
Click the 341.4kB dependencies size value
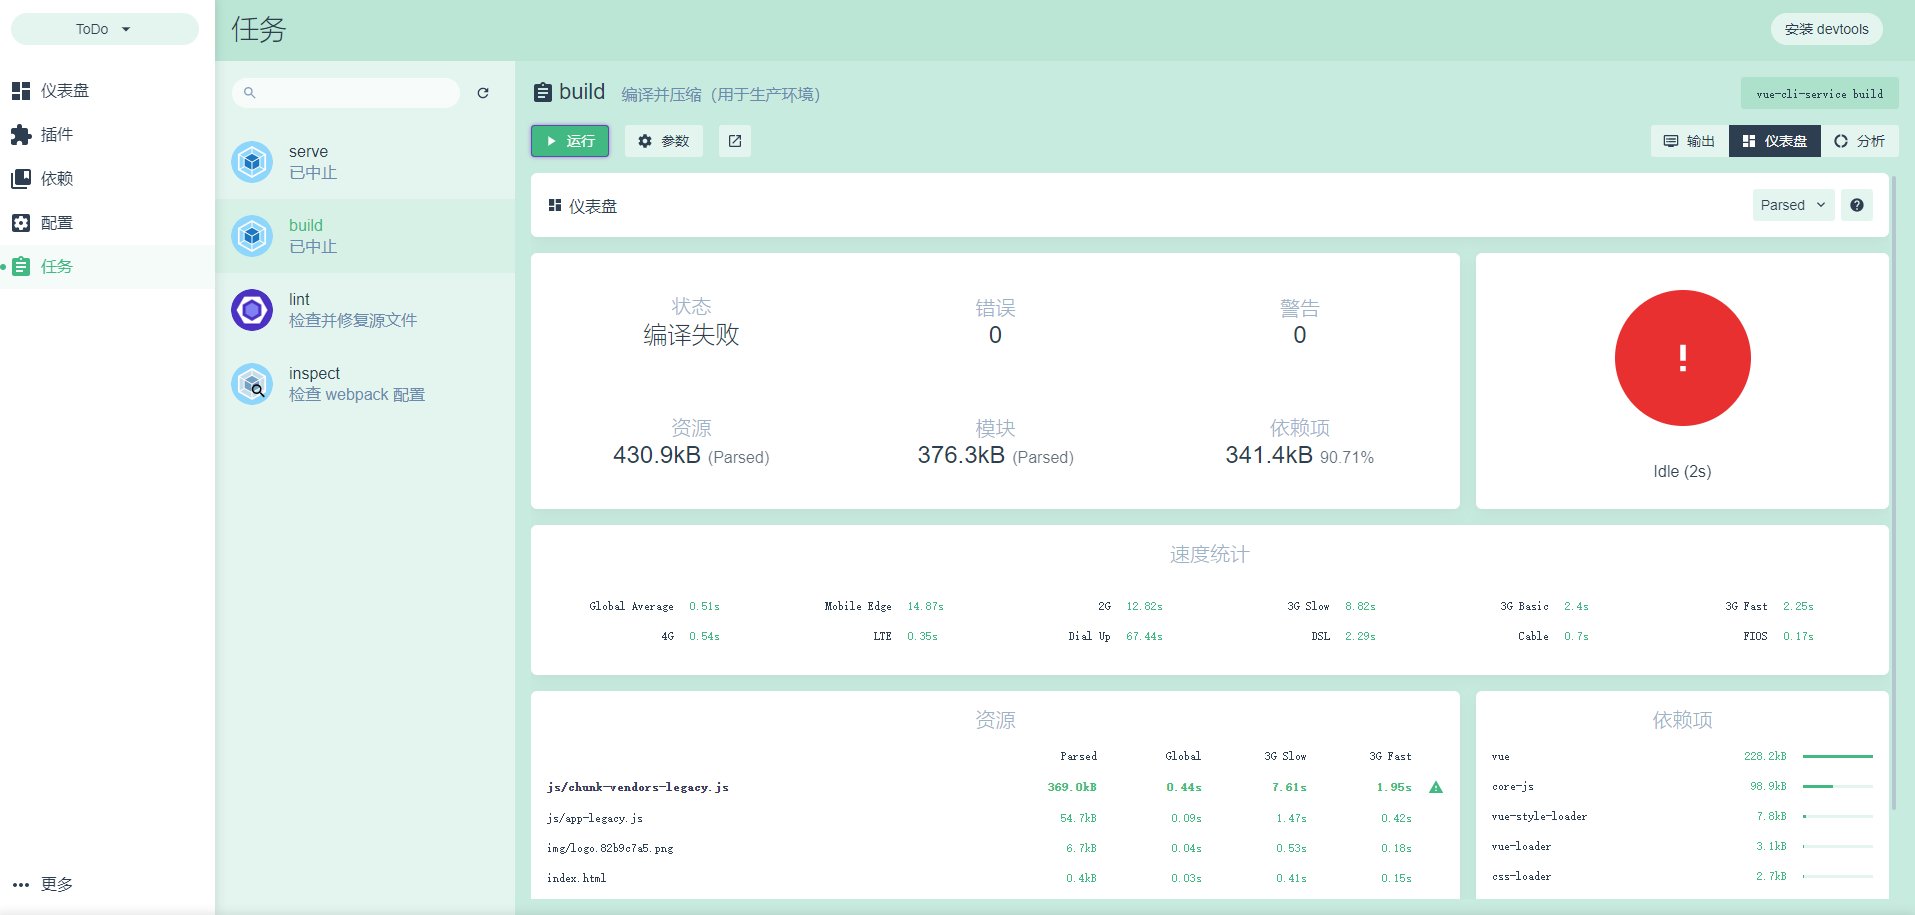(1269, 455)
